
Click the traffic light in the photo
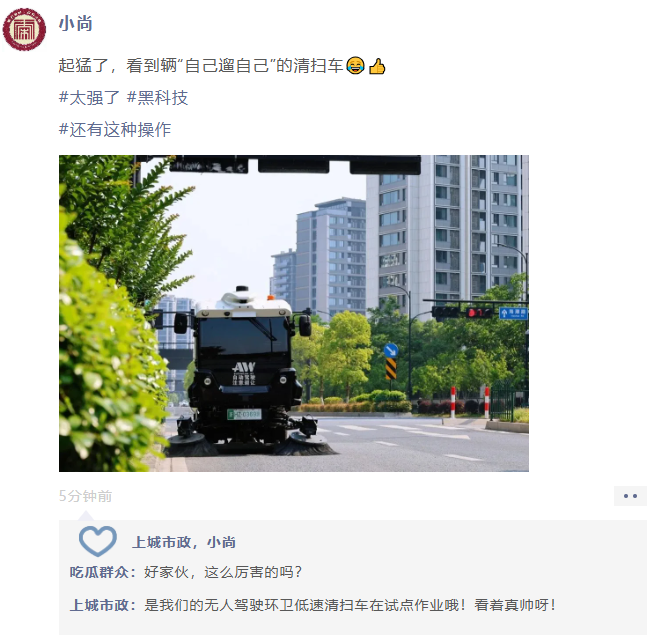tap(462, 312)
